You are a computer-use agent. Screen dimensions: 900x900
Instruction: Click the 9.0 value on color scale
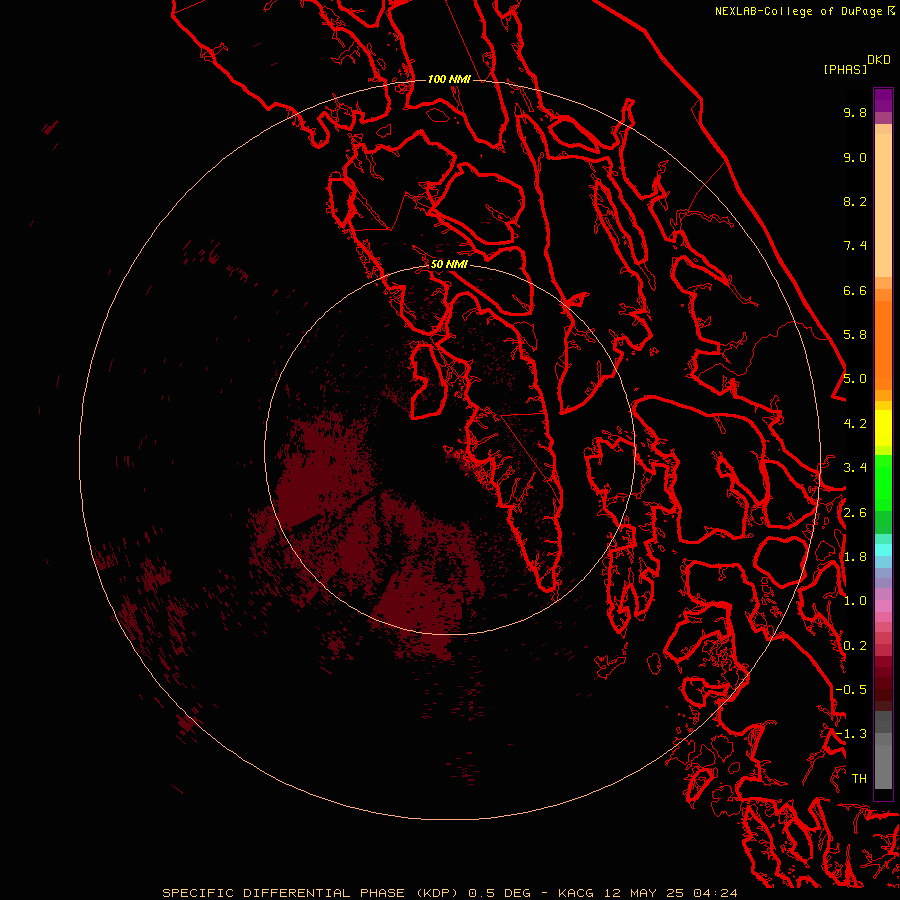point(855,157)
